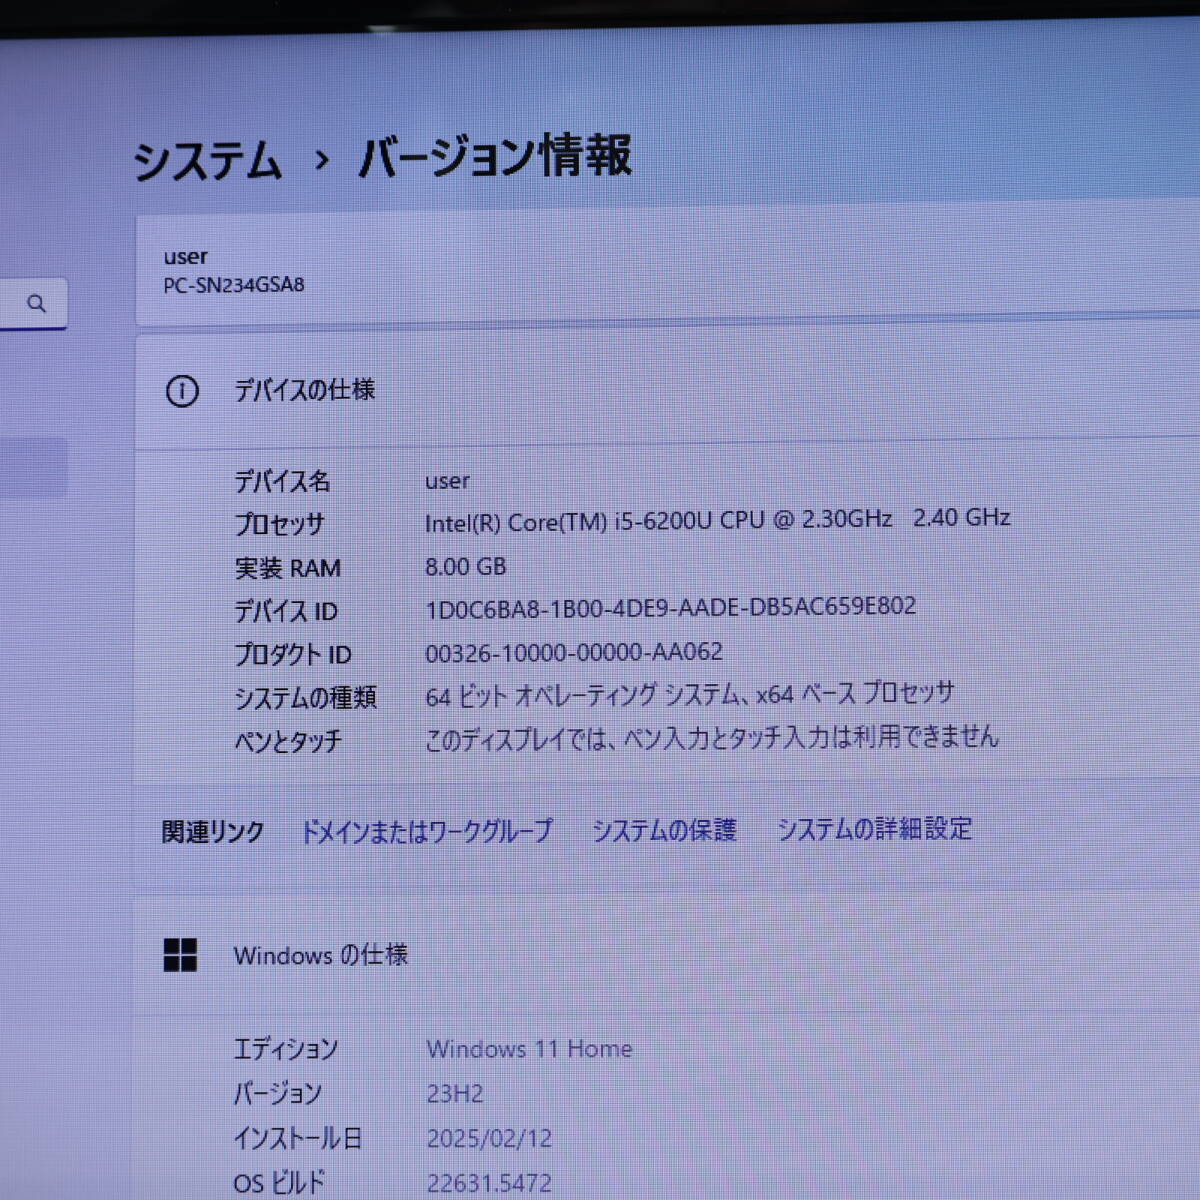Select the device name value user

click(x=447, y=481)
